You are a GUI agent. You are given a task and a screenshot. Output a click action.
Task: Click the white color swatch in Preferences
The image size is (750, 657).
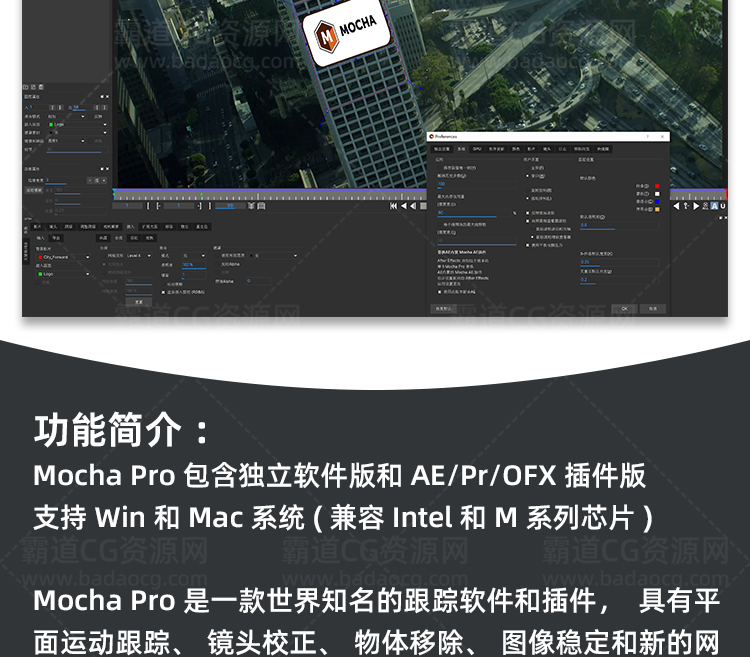click(x=657, y=194)
